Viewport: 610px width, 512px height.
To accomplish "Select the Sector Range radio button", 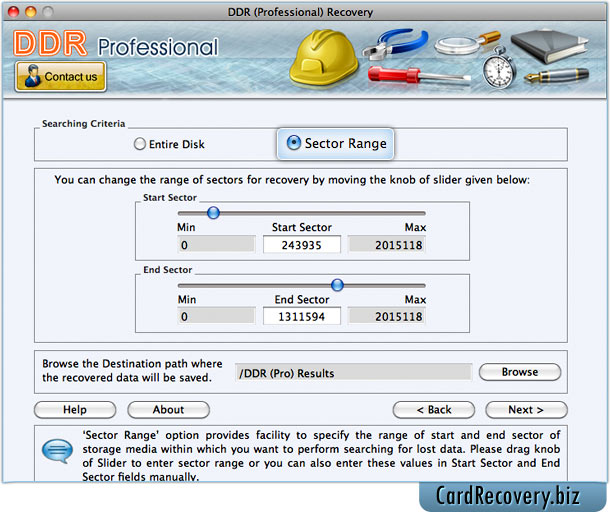I will coord(294,143).
